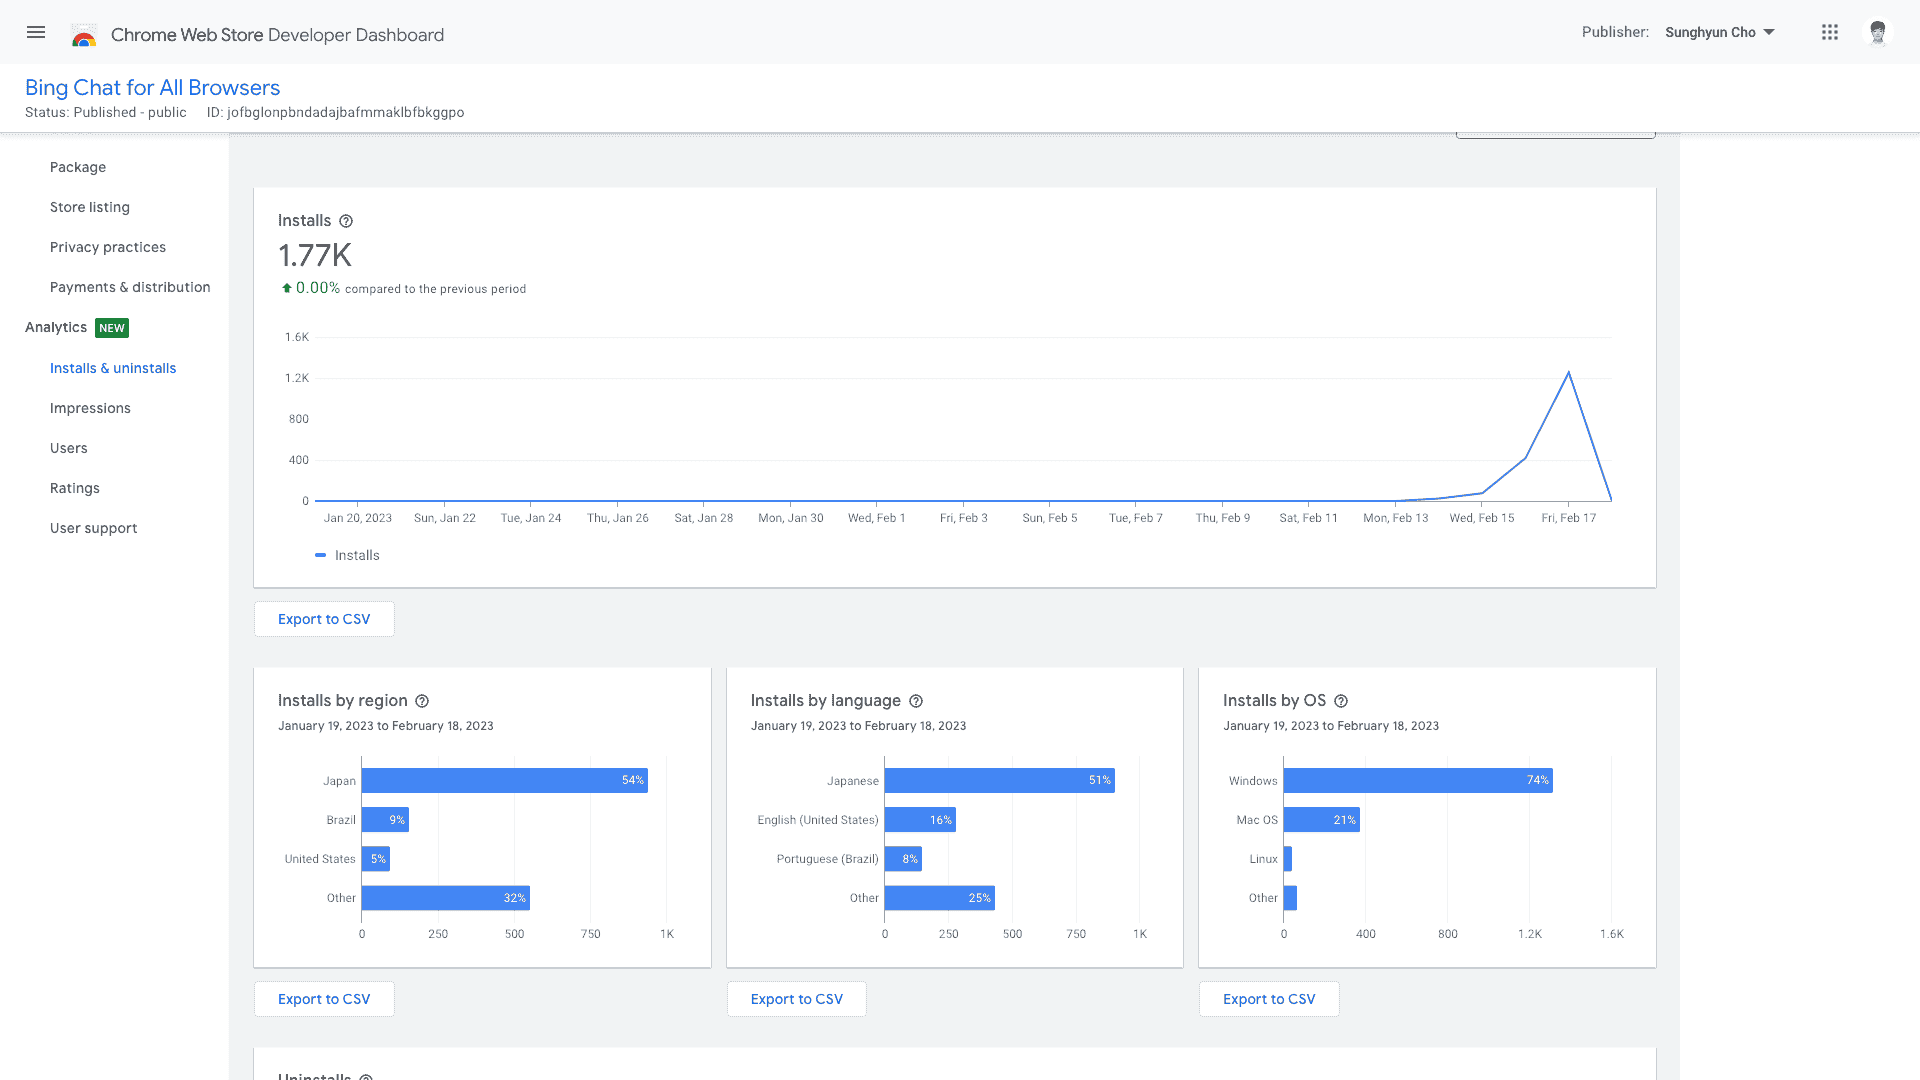This screenshot has height=1080, width=1920.
Task: Click the Feb 17 peak on installs line
Action: point(1568,373)
